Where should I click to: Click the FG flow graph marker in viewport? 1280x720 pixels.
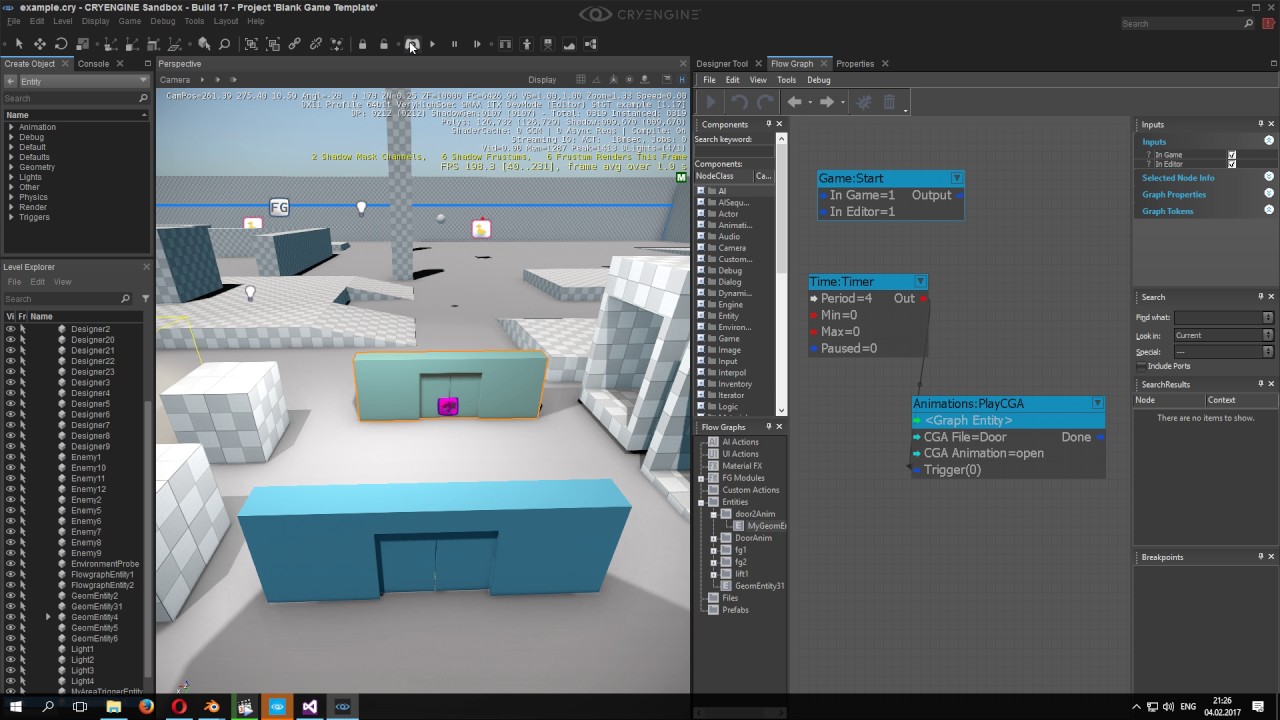(279, 207)
